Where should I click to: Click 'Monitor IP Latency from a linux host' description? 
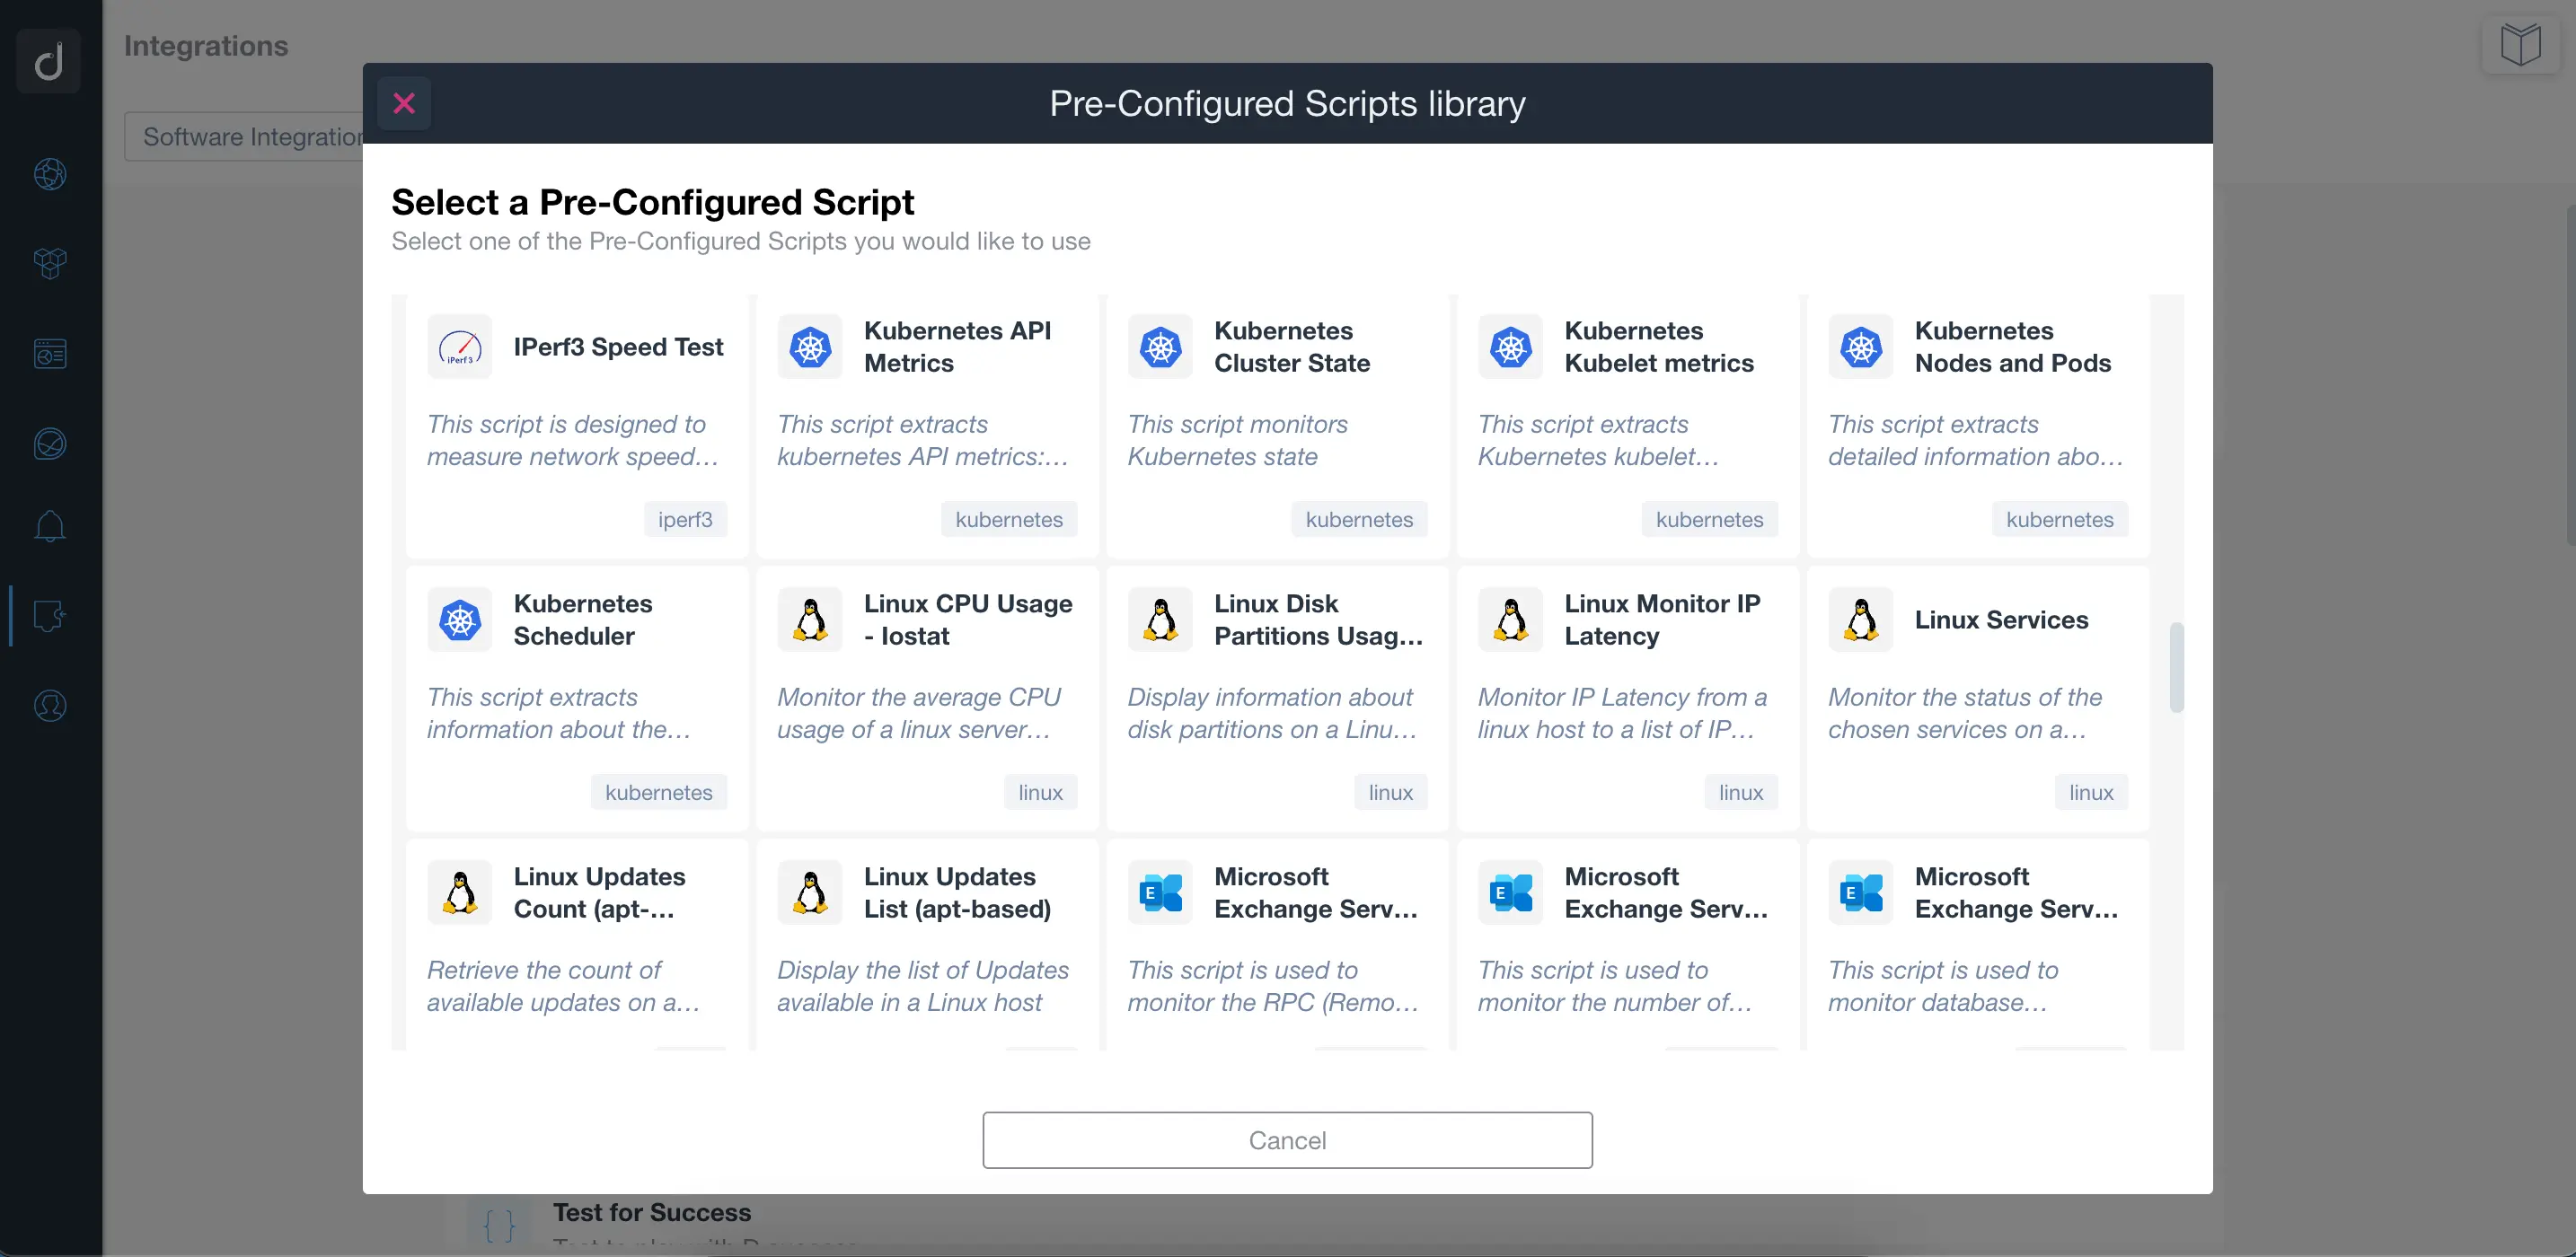click(x=1622, y=713)
